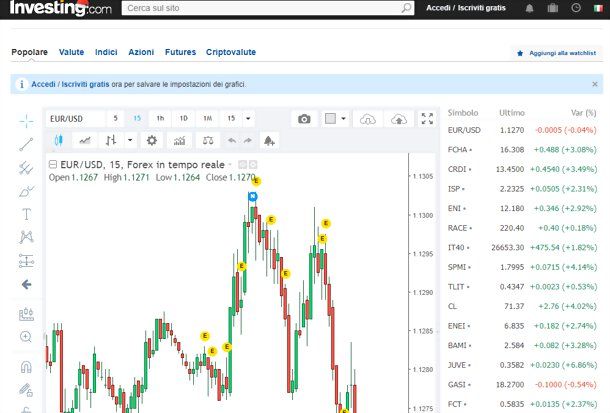Screen dimensions: 610x413
Task: Click Aggiungi alla watchlist button
Action: (557, 53)
